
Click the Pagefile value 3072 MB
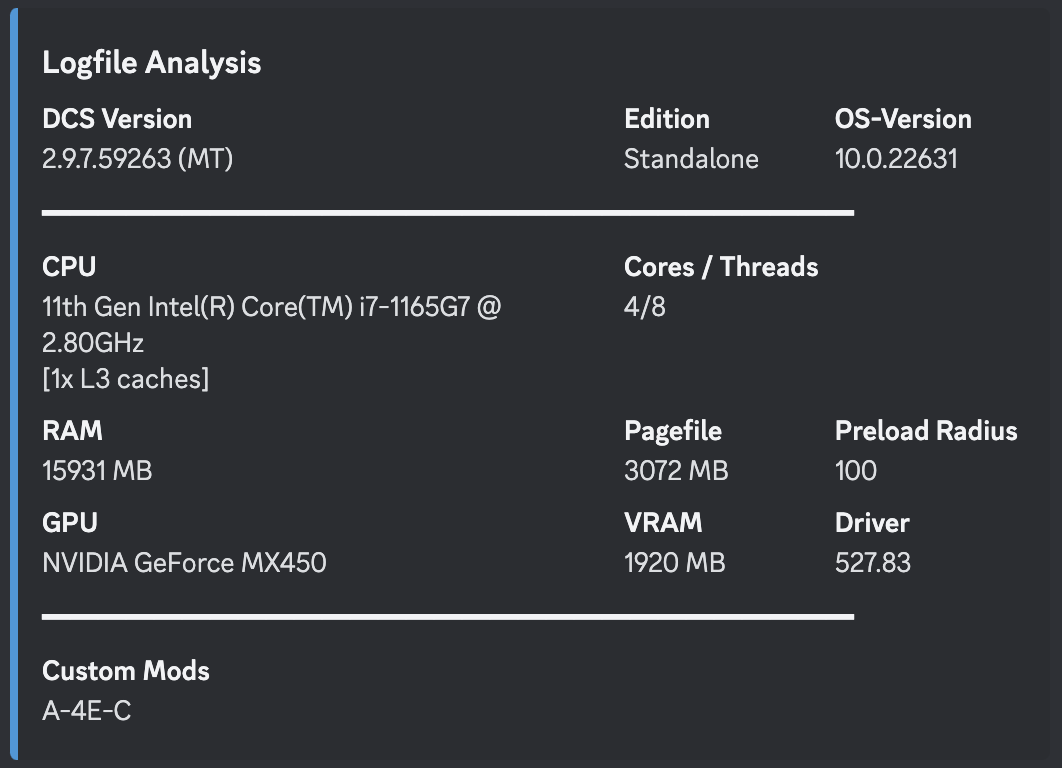click(677, 471)
